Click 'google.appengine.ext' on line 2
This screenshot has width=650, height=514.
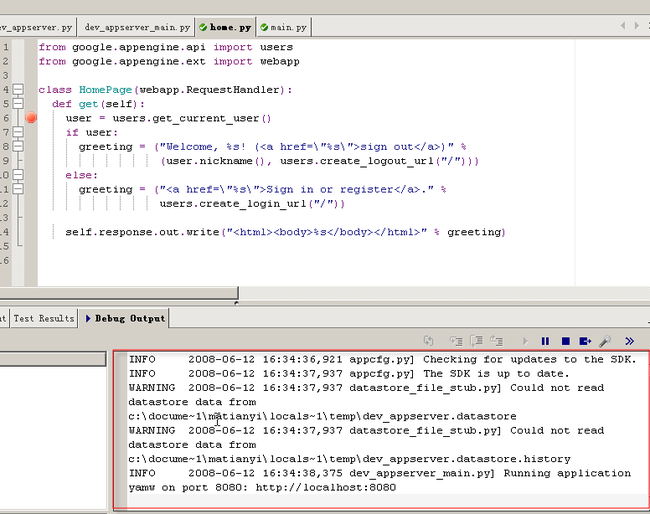139,61
